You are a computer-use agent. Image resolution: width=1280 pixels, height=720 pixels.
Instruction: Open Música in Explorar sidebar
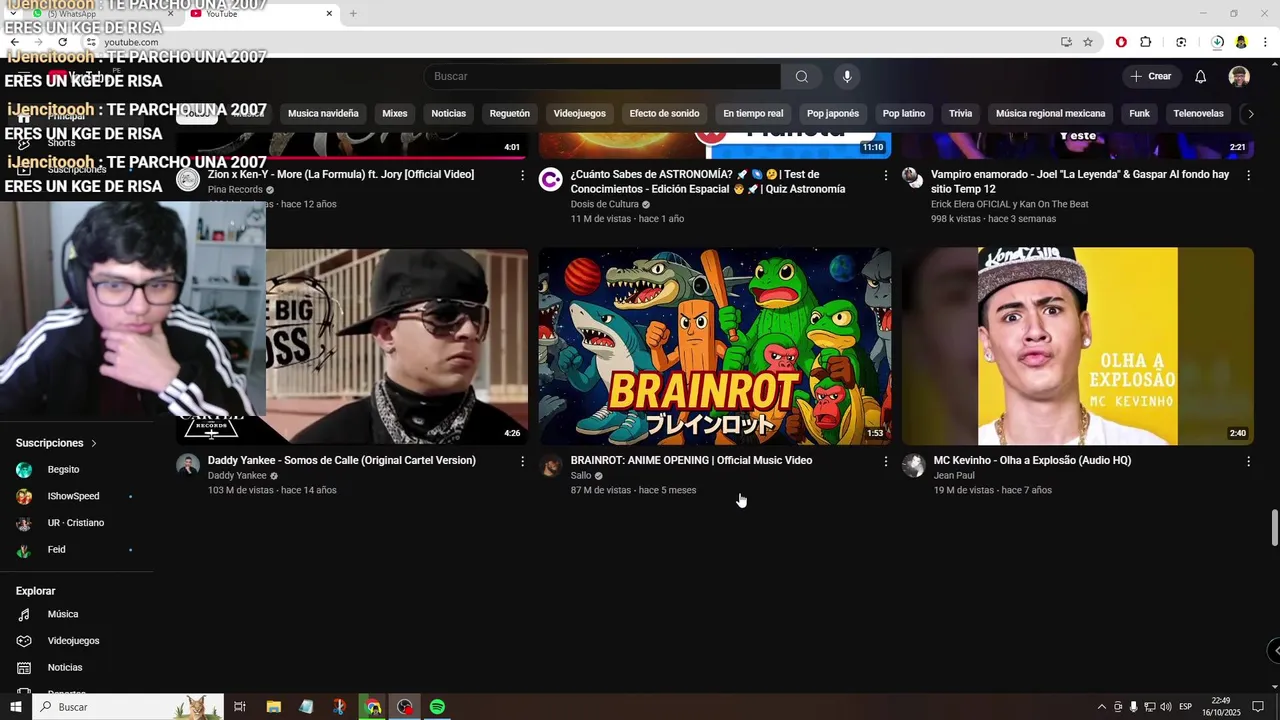(76, 614)
